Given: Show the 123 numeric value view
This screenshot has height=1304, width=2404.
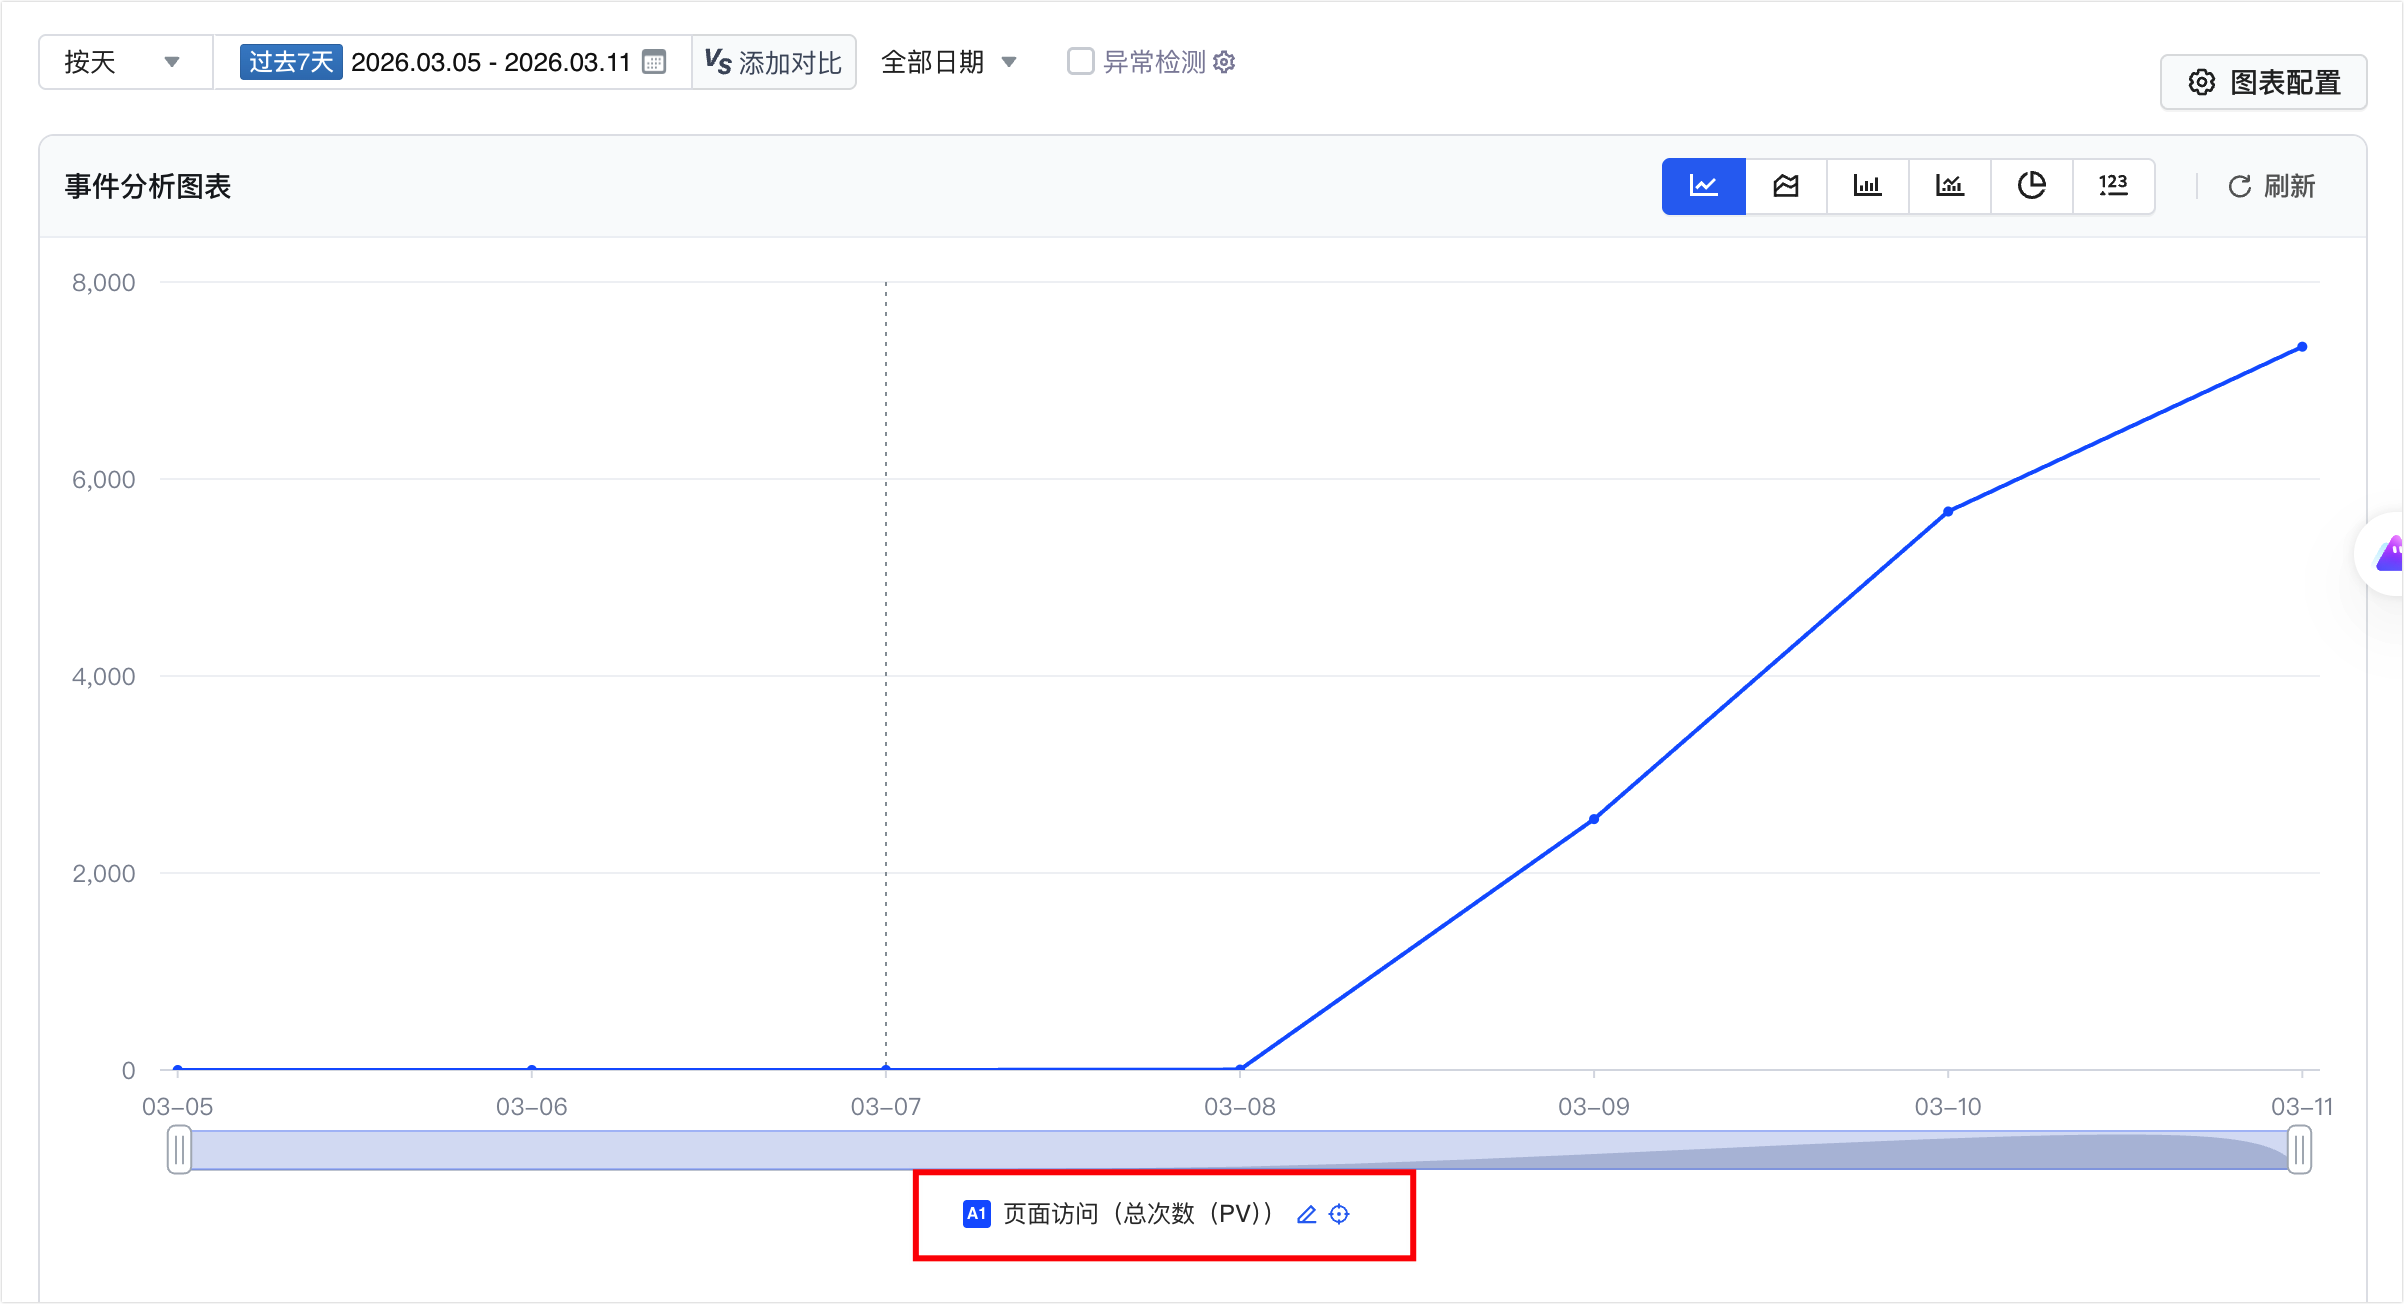Looking at the screenshot, I should pos(2113,186).
